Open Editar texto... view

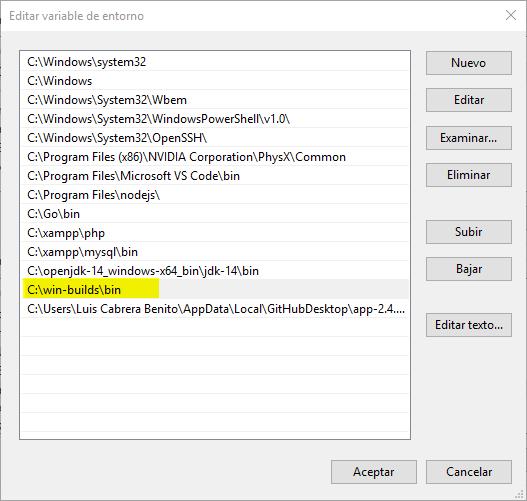(469, 325)
